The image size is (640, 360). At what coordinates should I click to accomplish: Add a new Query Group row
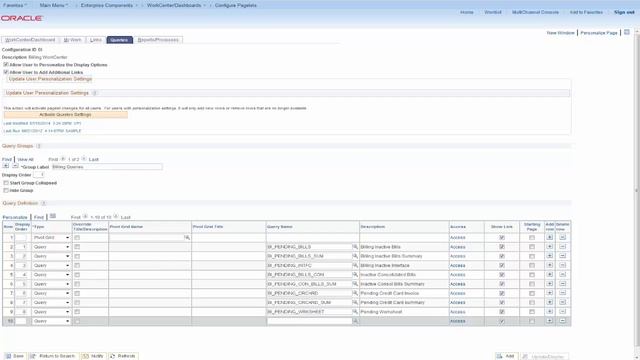[6, 166]
